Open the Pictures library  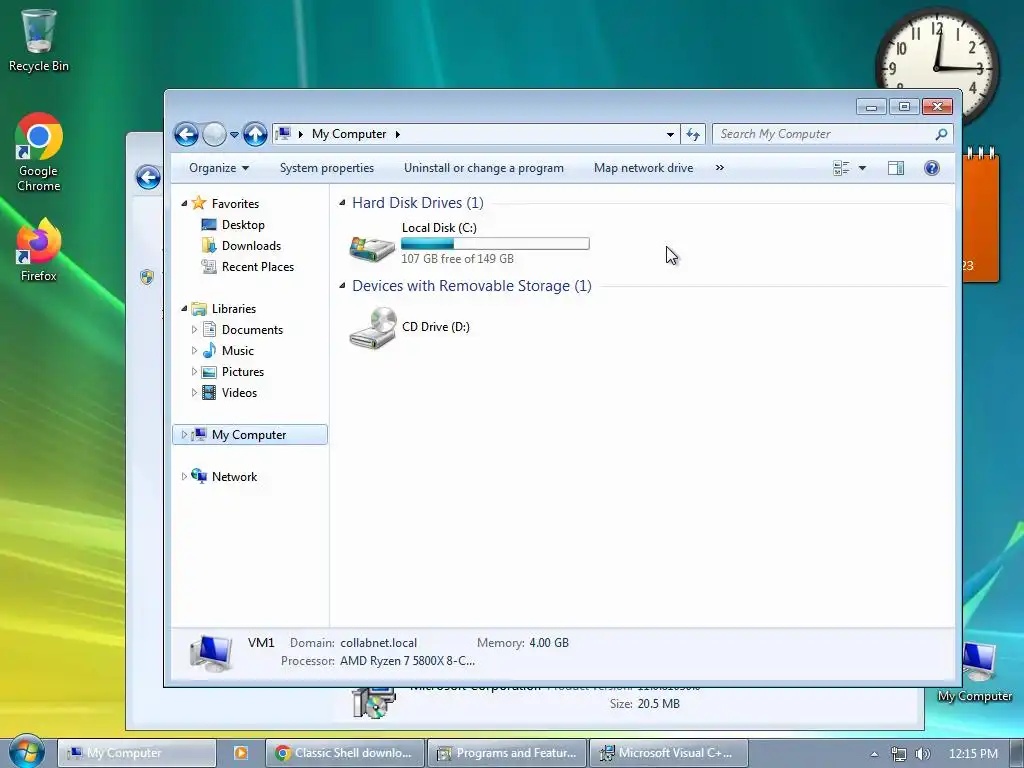(x=243, y=372)
